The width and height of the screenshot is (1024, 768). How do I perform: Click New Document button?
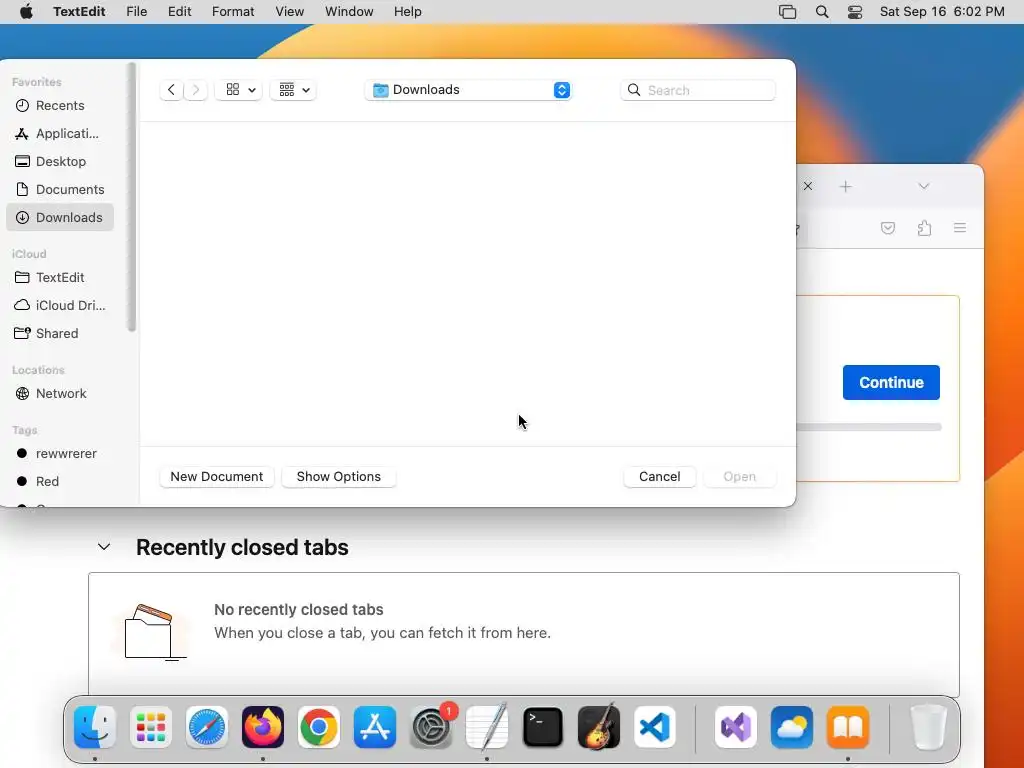click(217, 477)
